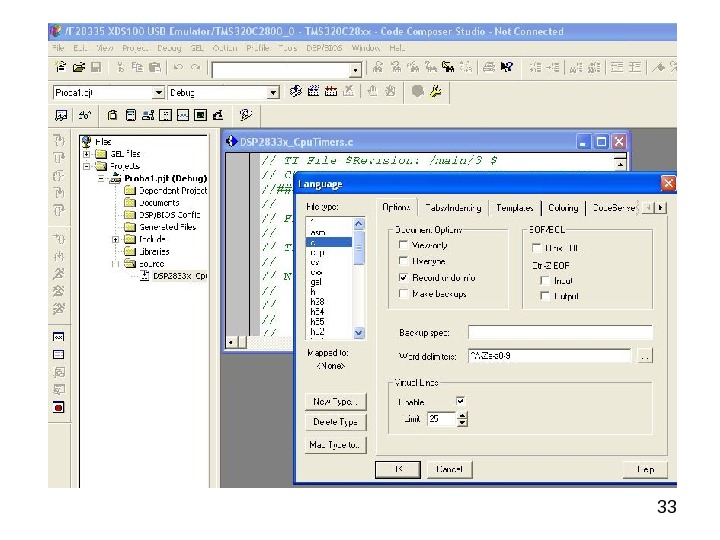
Task: Click the Paste clipboard icon
Action: [x=155, y=68]
